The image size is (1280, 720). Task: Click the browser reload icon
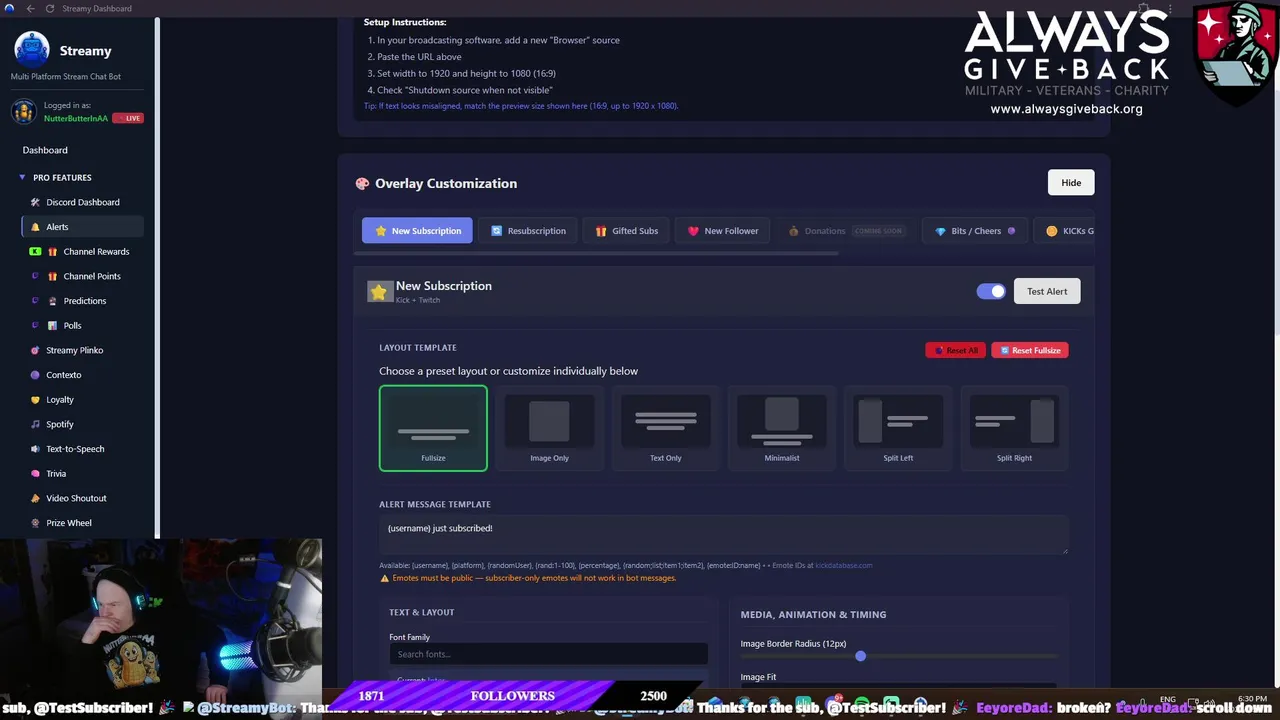50,9
